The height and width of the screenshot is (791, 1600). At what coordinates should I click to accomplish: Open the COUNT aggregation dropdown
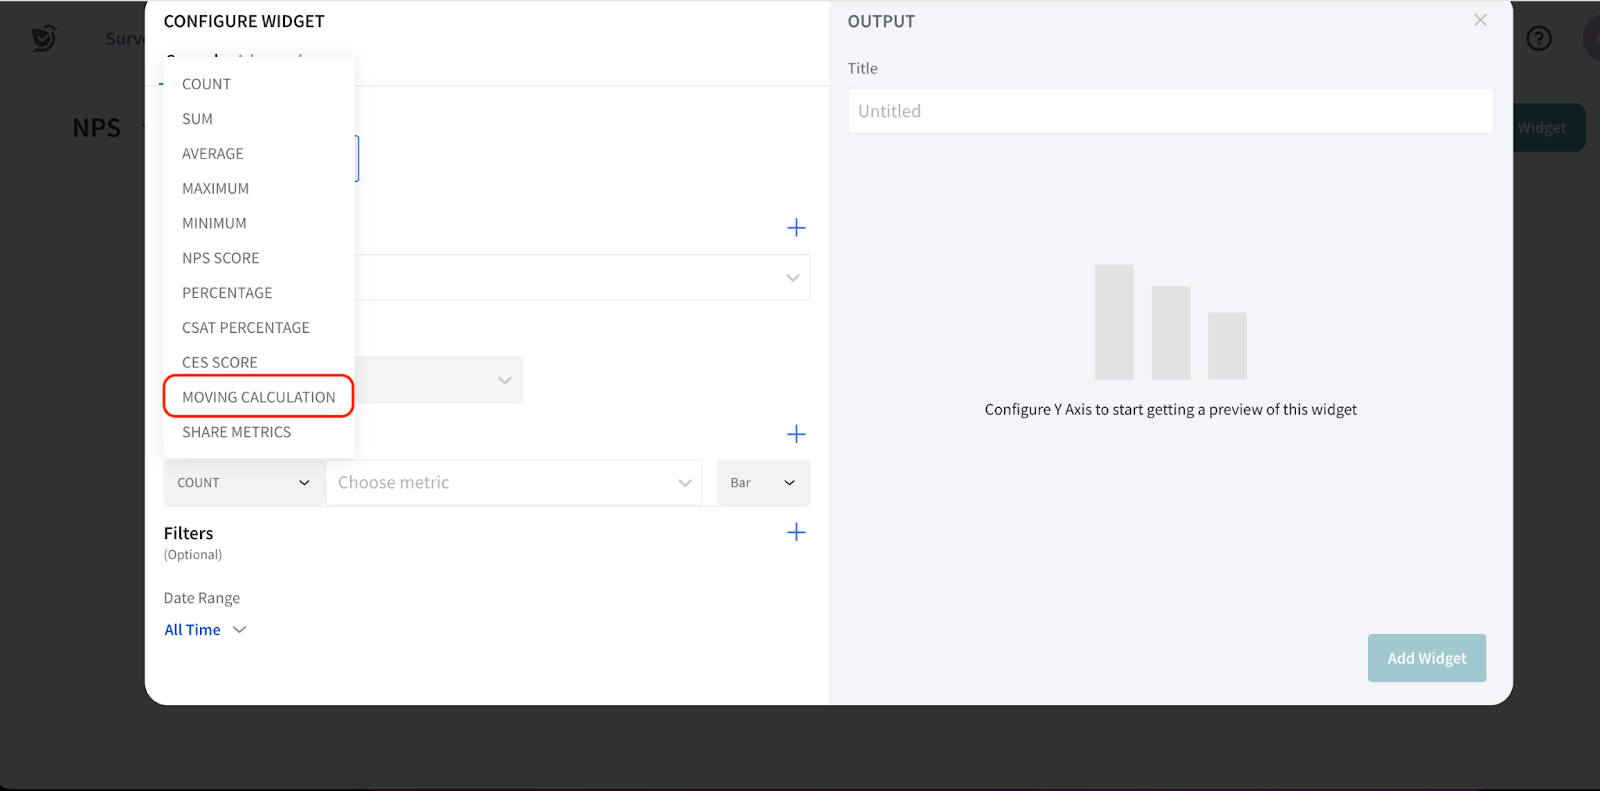[244, 483]
